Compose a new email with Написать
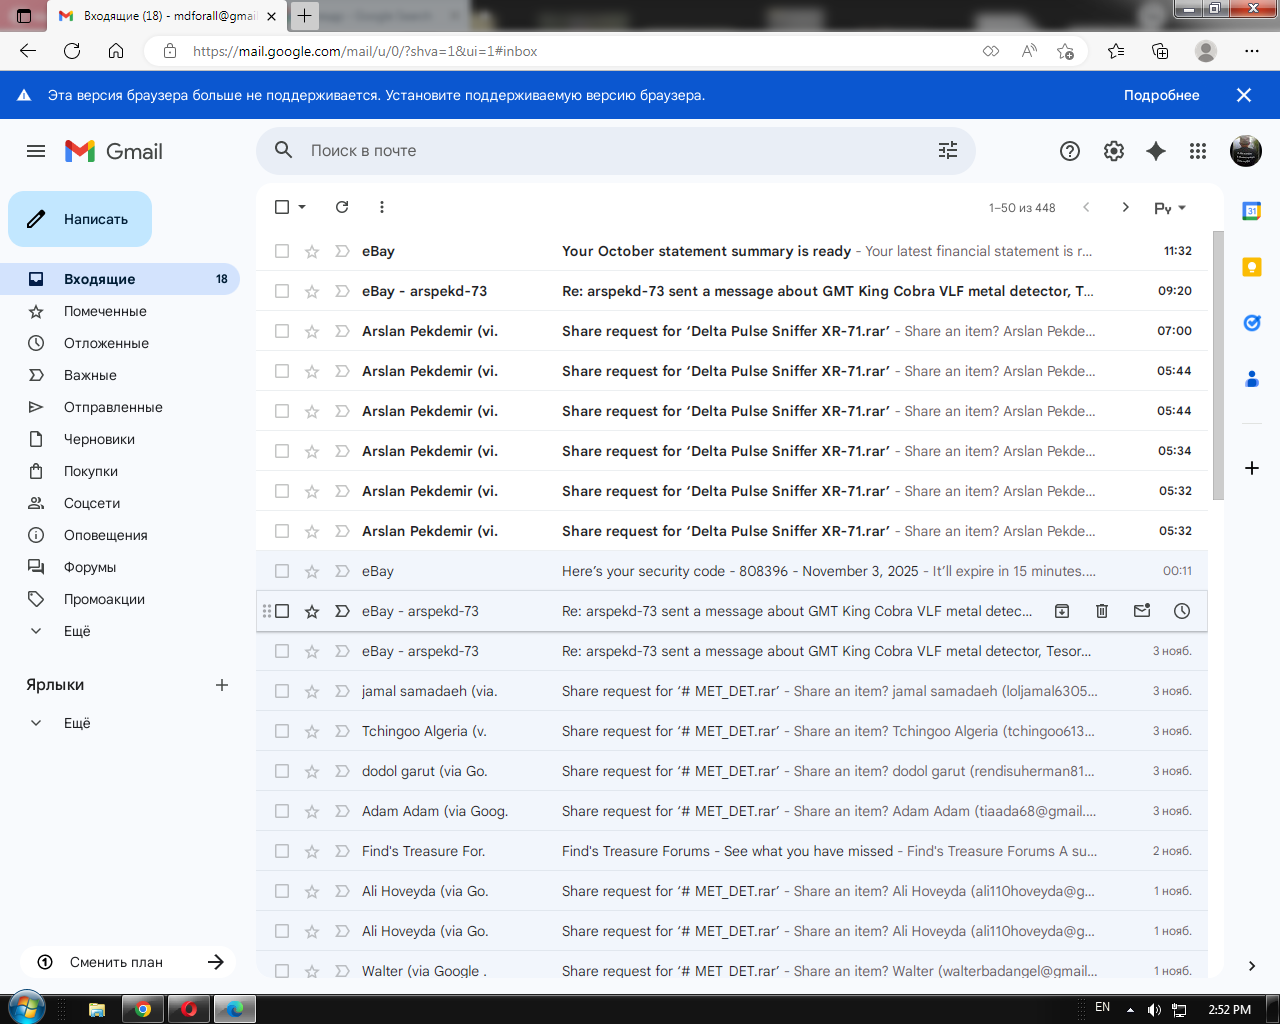This screenshot has width=1280, height=1024. (80, 219)
